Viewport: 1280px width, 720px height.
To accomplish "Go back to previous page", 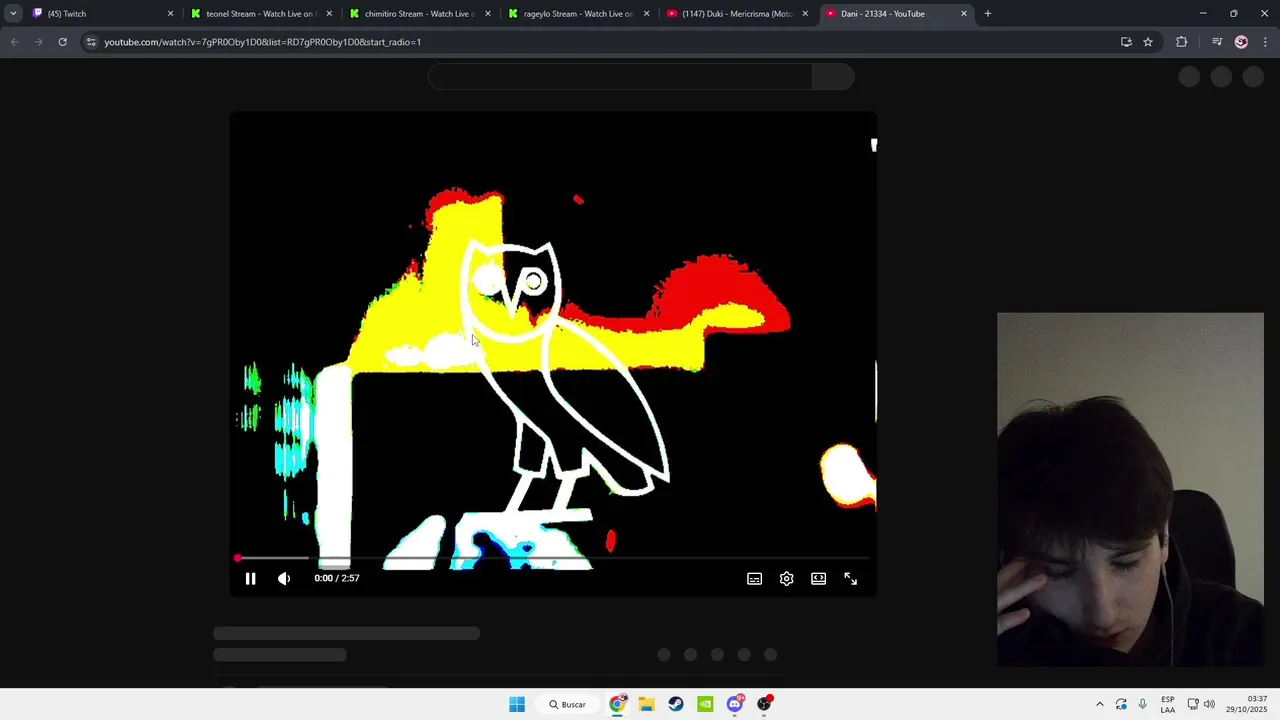I will coord(14,42).
